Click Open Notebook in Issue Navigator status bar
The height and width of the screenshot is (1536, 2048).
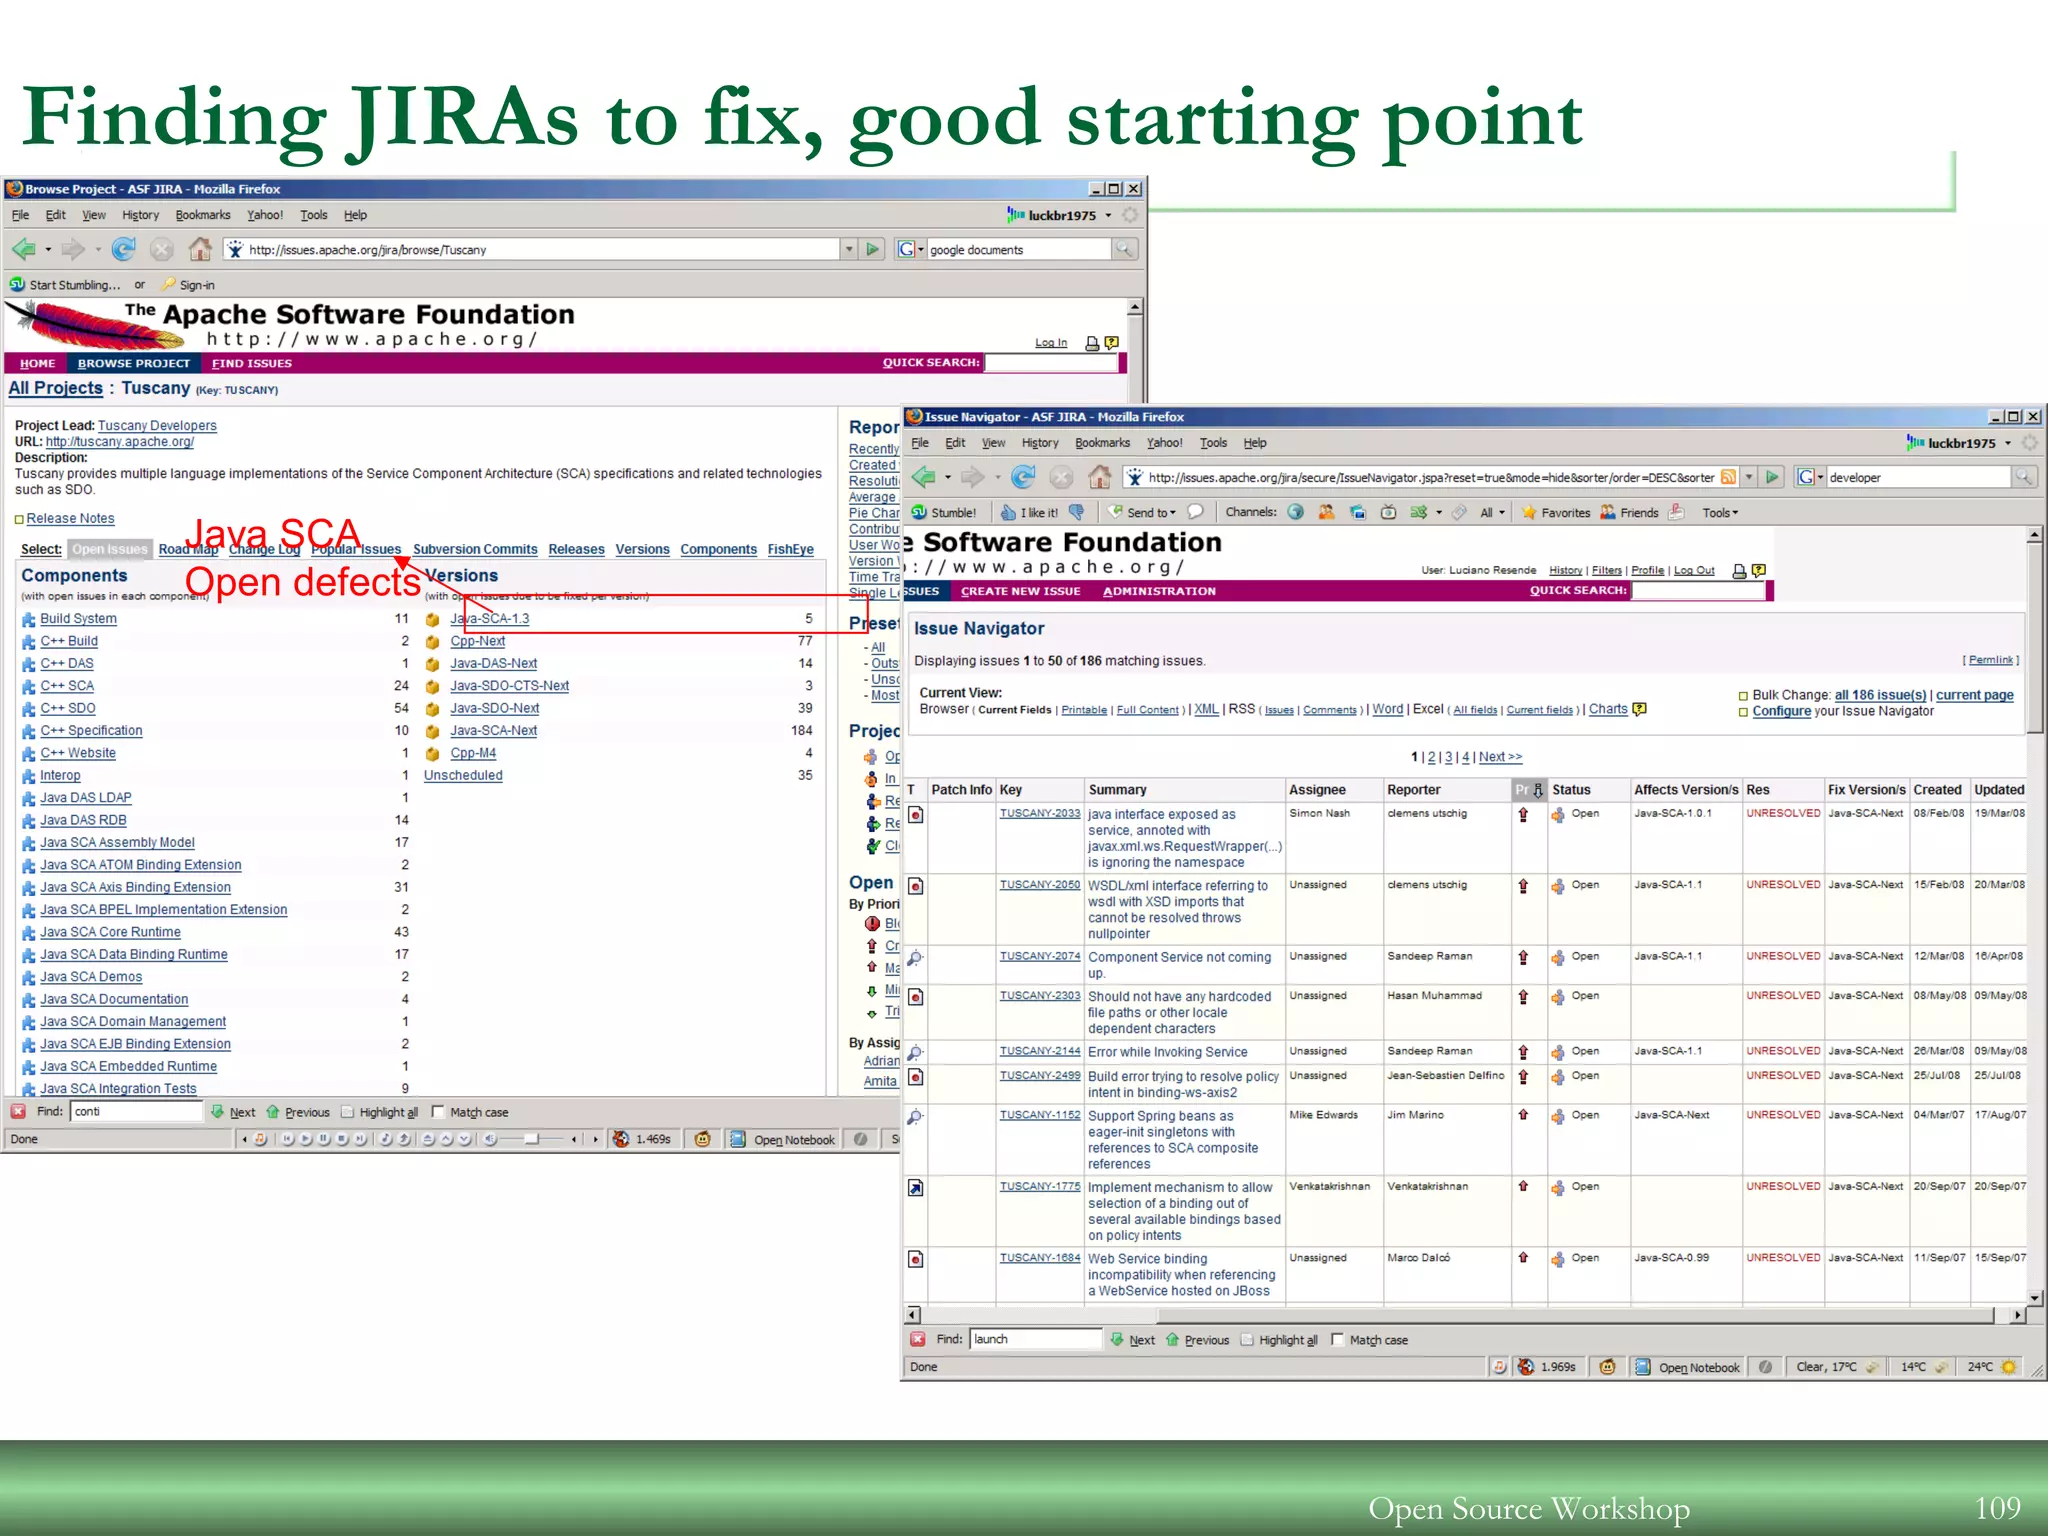(1688, 1367)
